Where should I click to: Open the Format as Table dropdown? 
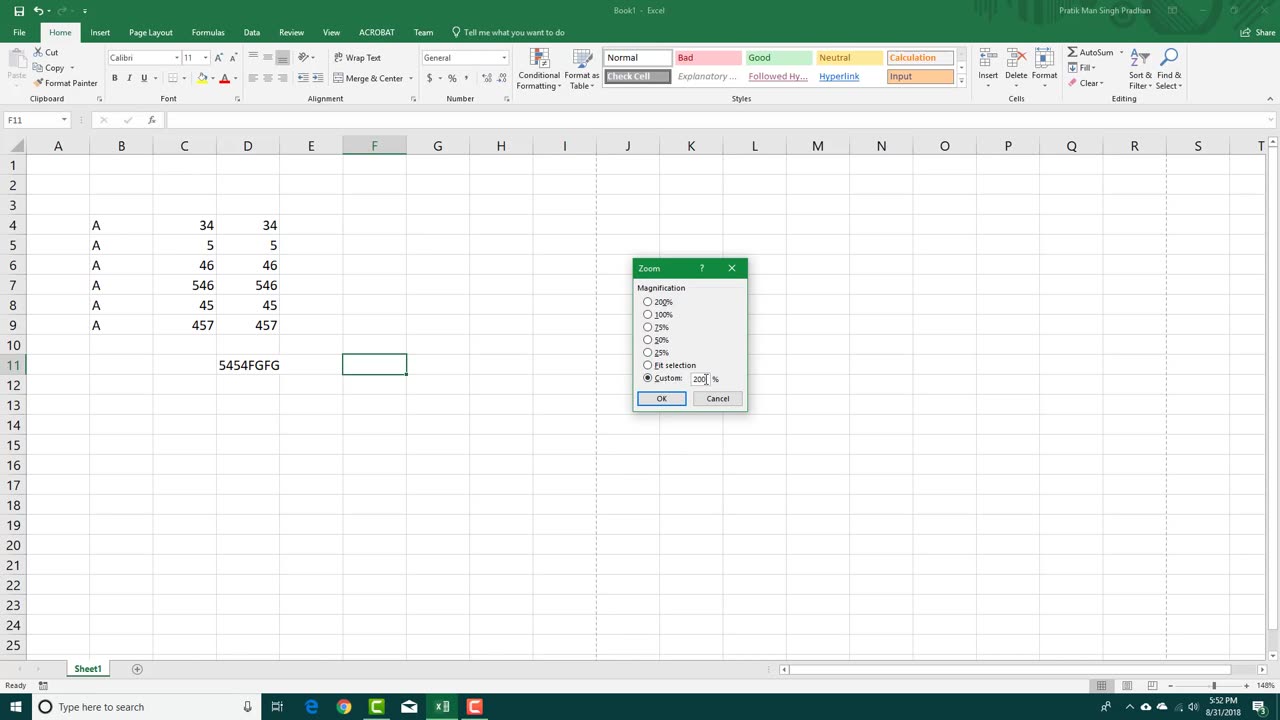(581, 69)
